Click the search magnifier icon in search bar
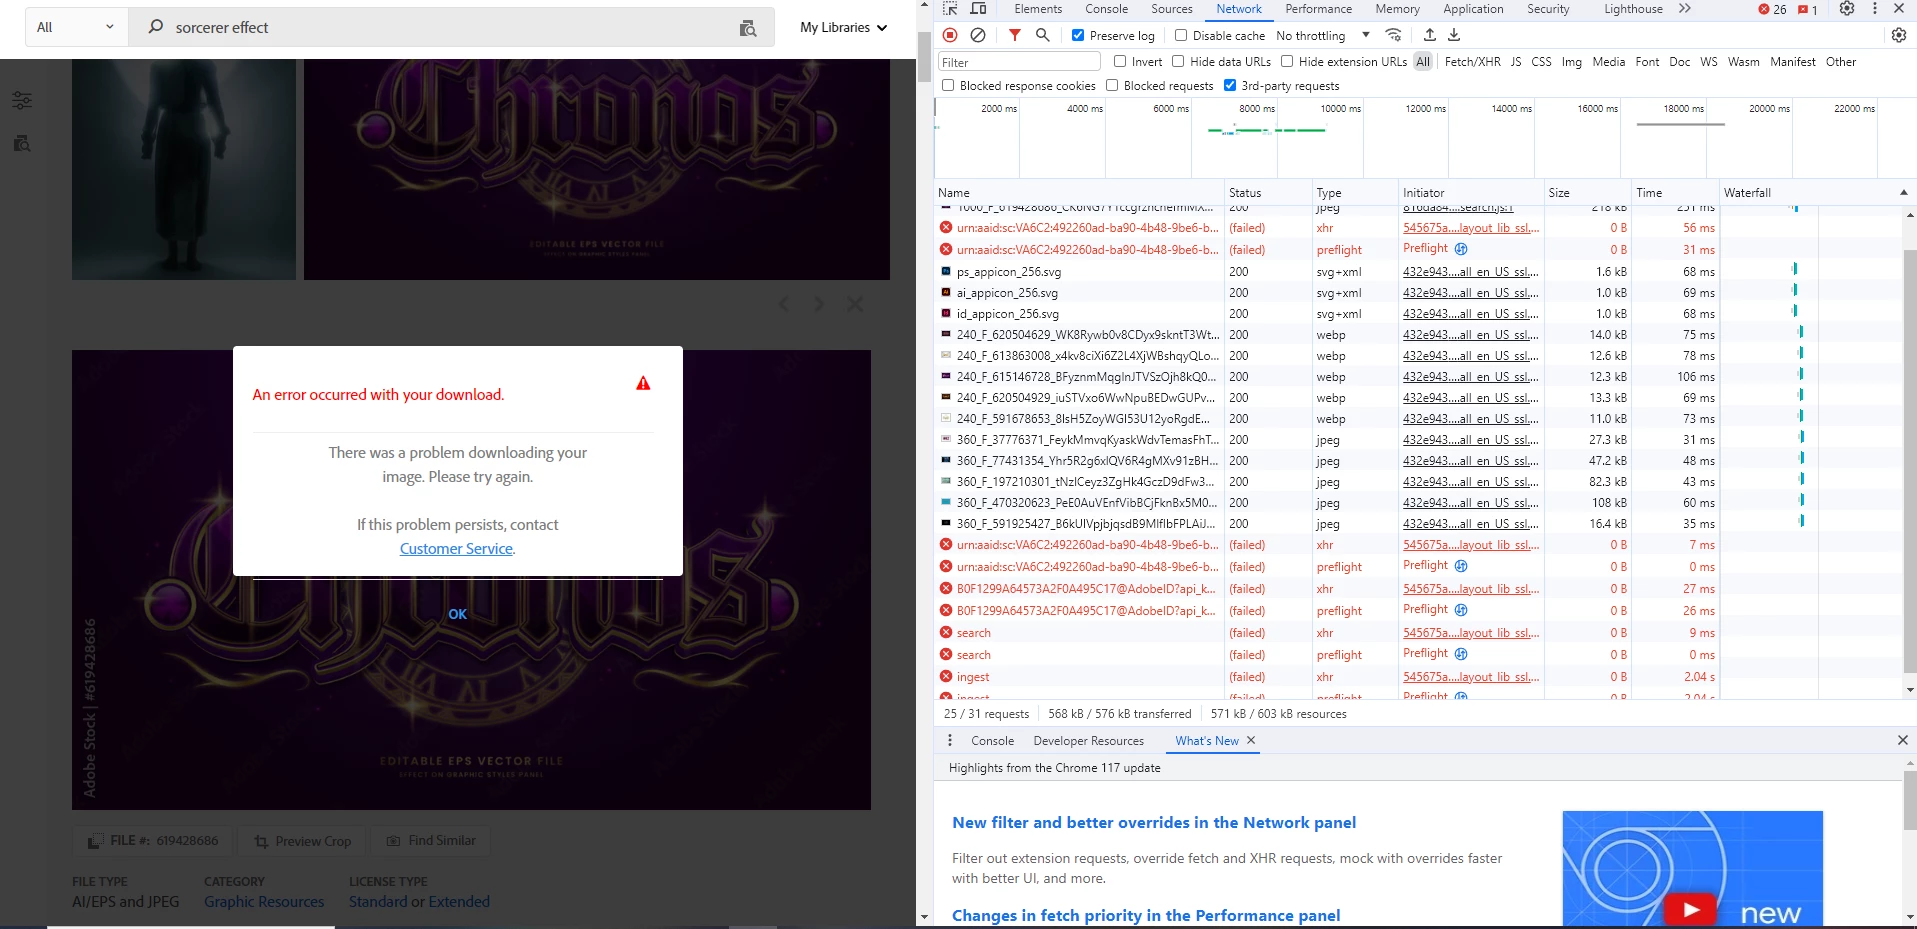The height and width of the screenshot is (929, 1917). 155,27
